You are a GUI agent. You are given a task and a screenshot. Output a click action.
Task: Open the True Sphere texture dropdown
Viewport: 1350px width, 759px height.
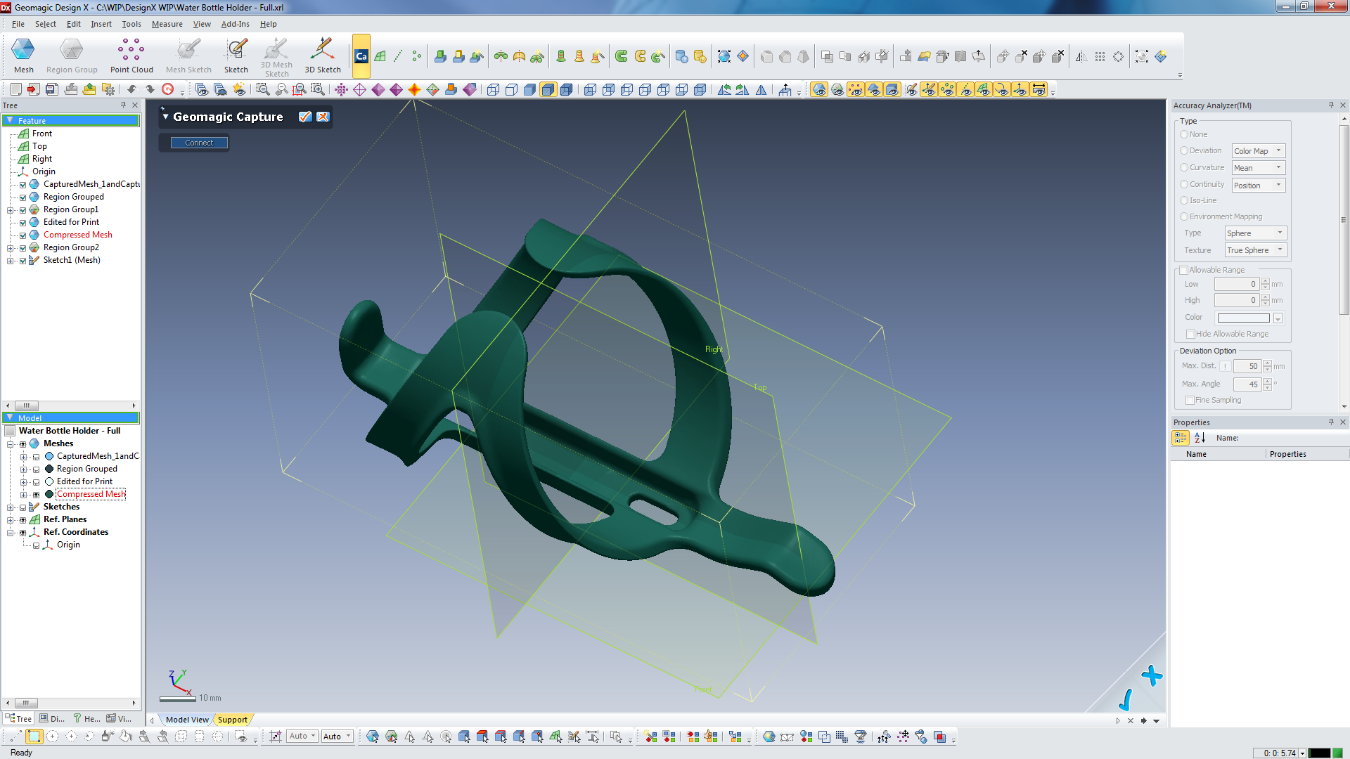(x=1256, y=250)
